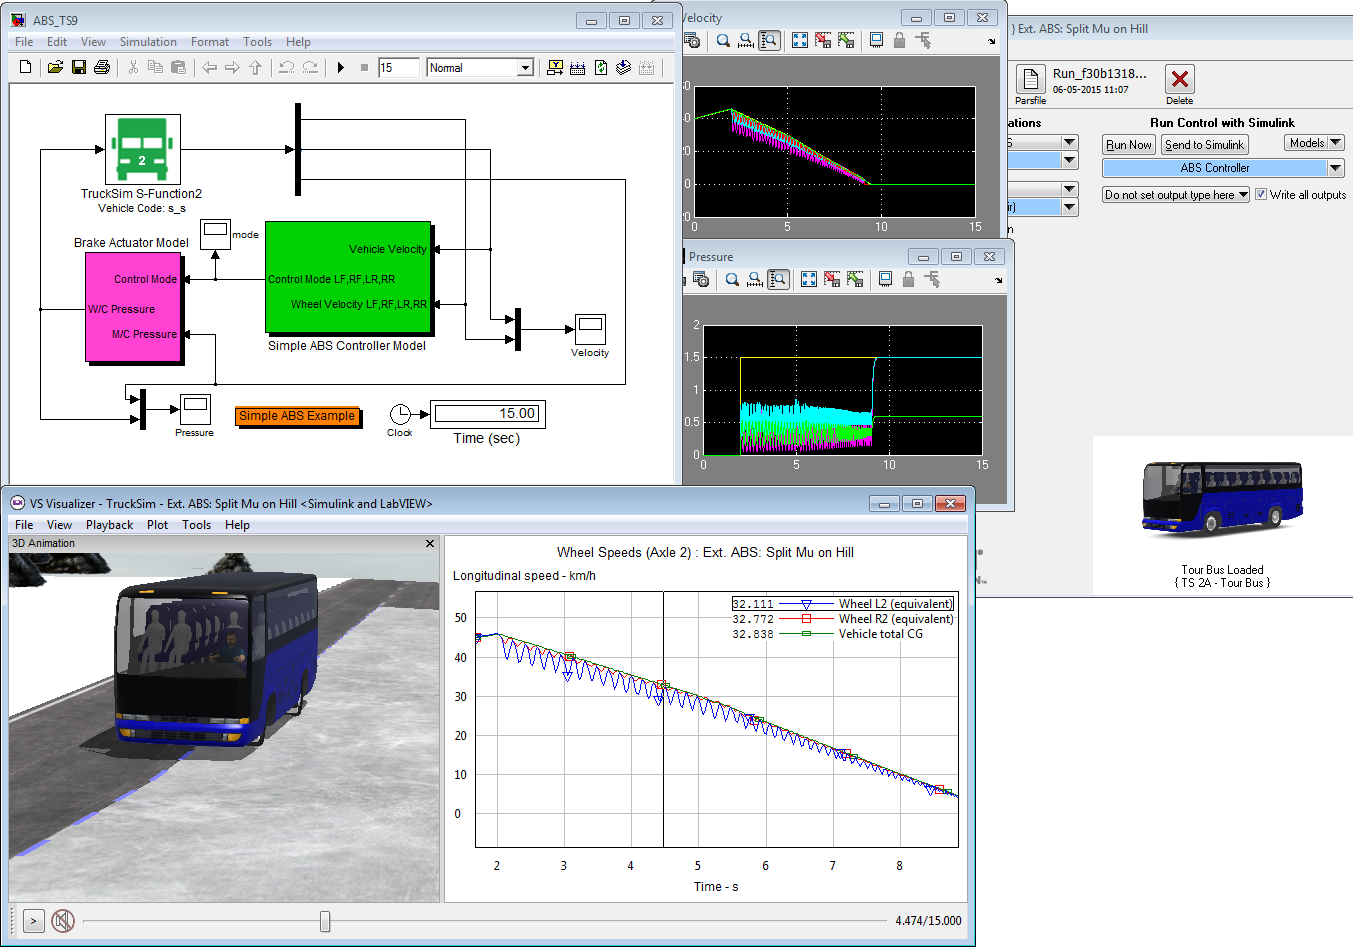This screenshot has height=947, width=1353.
Task: Open the Playback menu in VS Visualizer
Action: (x=109, y=525)
